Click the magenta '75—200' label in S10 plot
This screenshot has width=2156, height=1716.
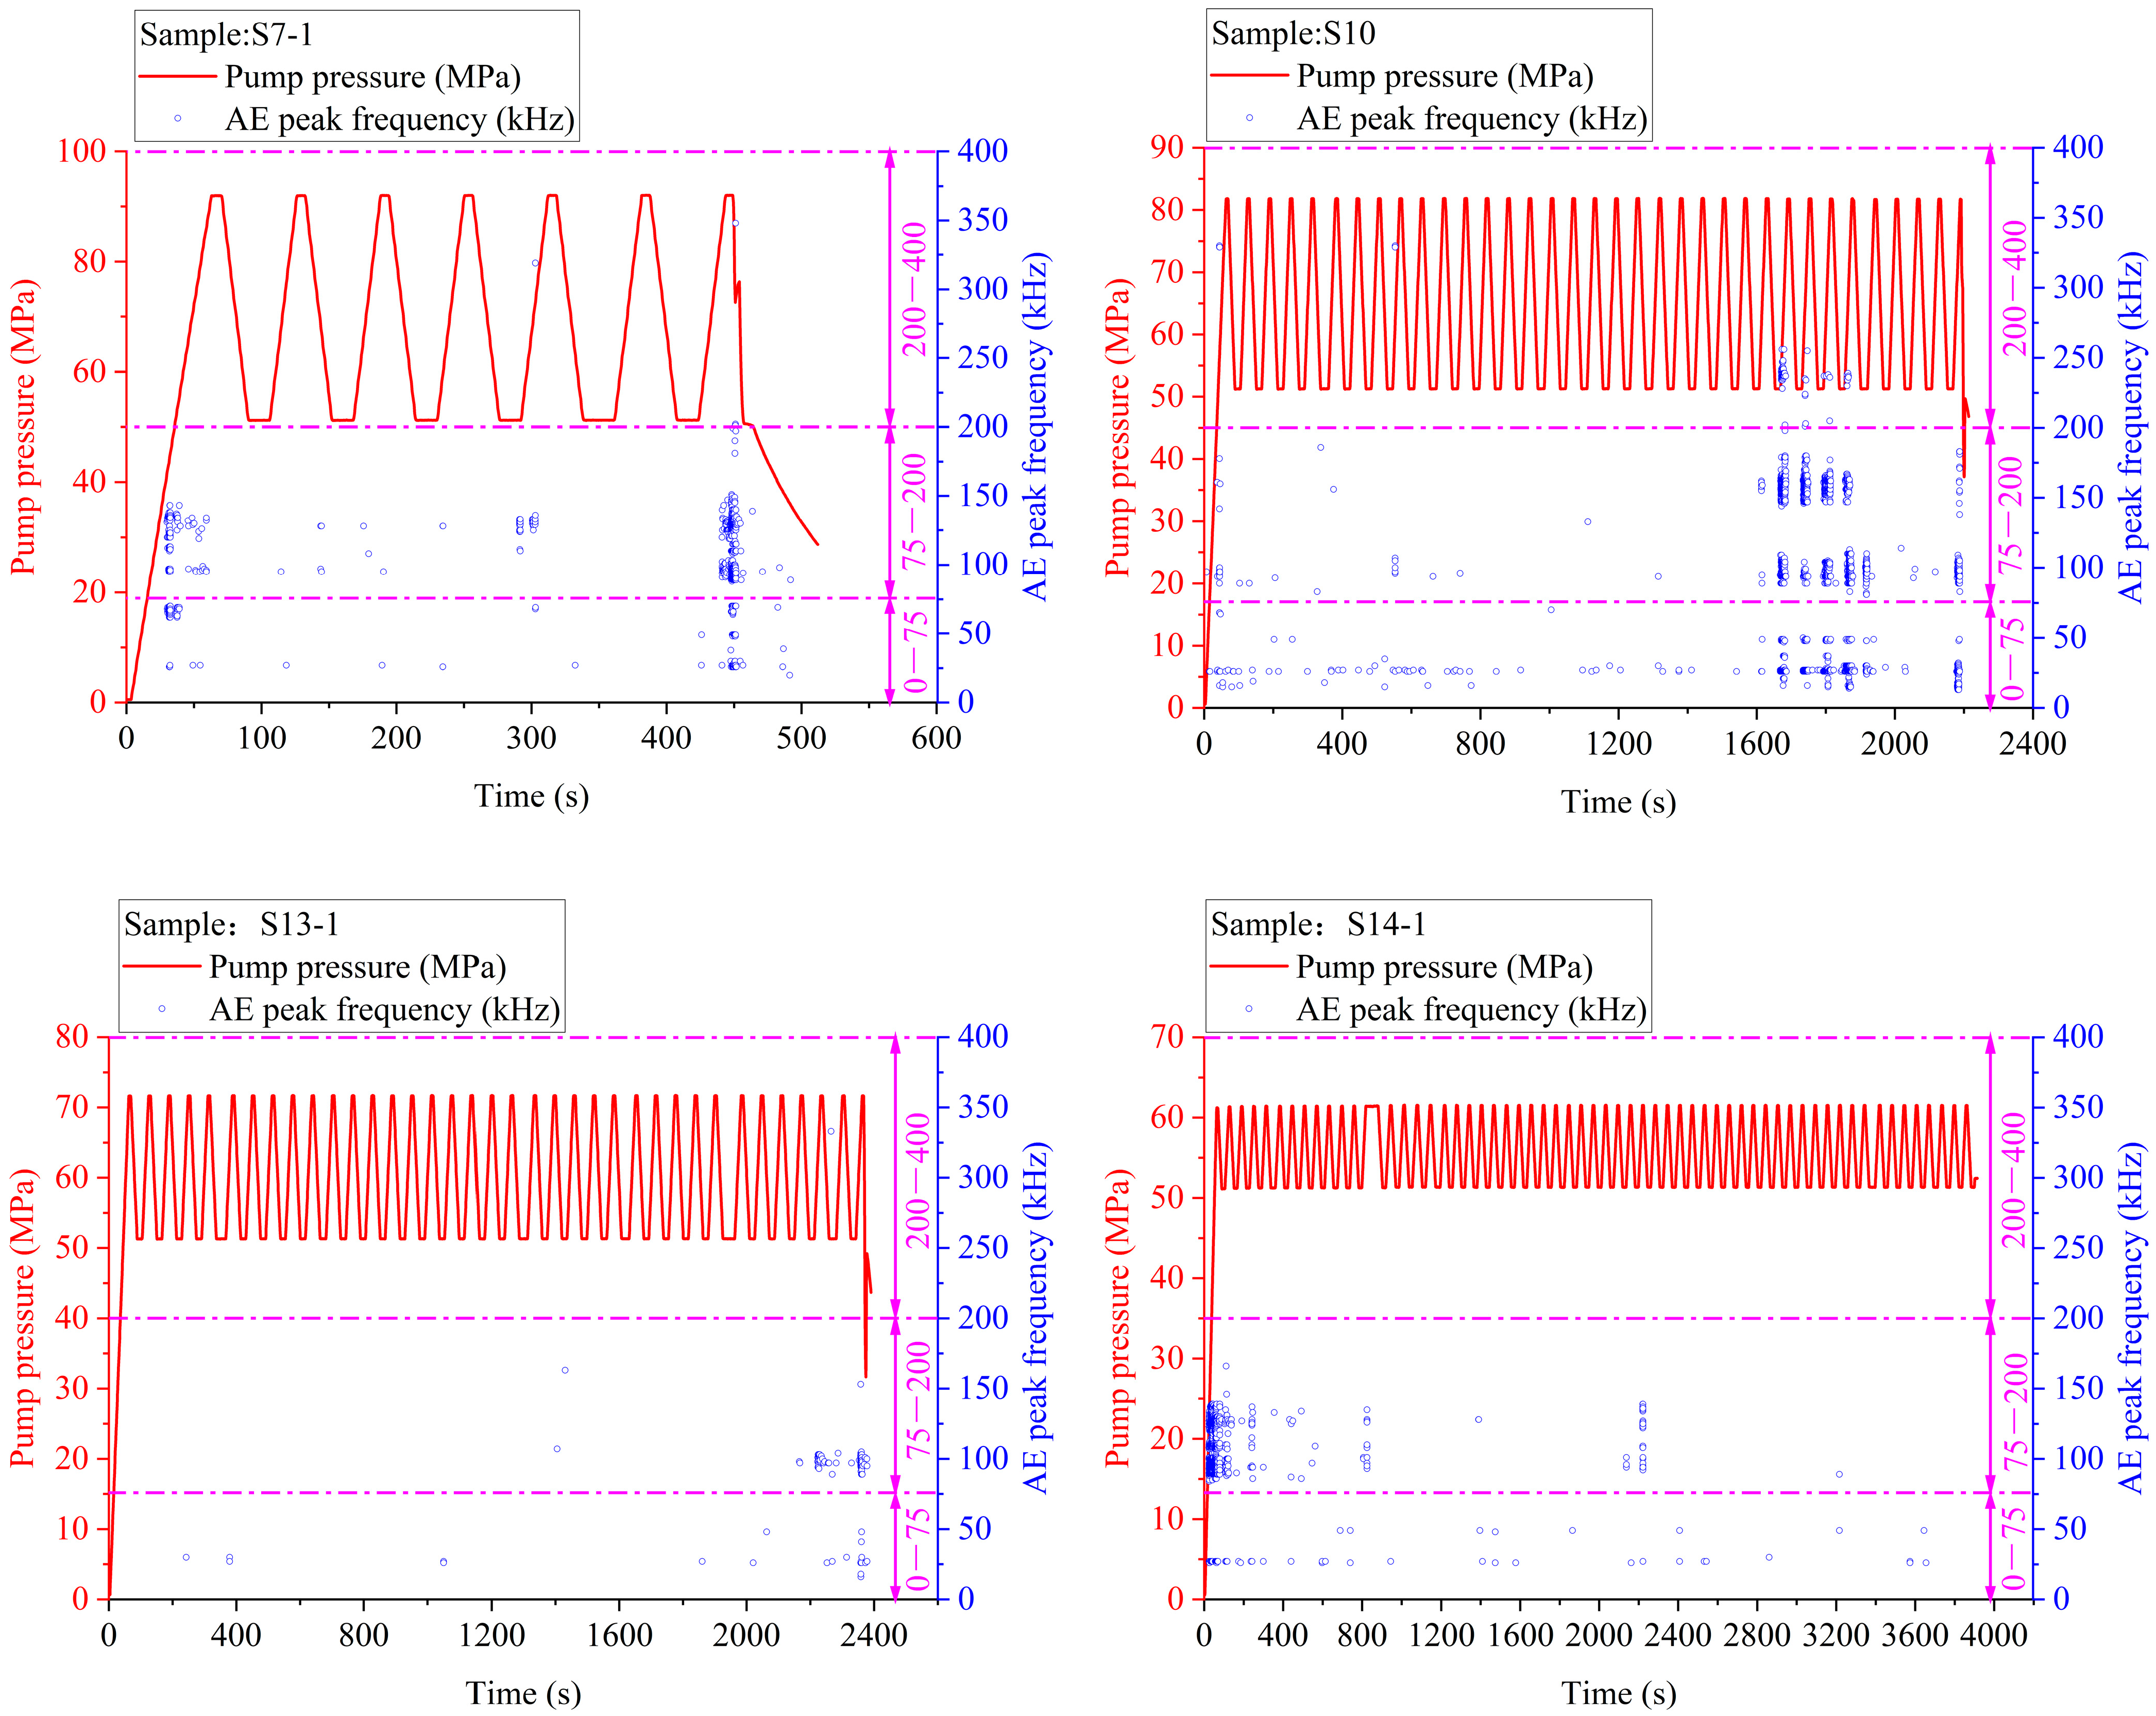[x=2011, y=515]
